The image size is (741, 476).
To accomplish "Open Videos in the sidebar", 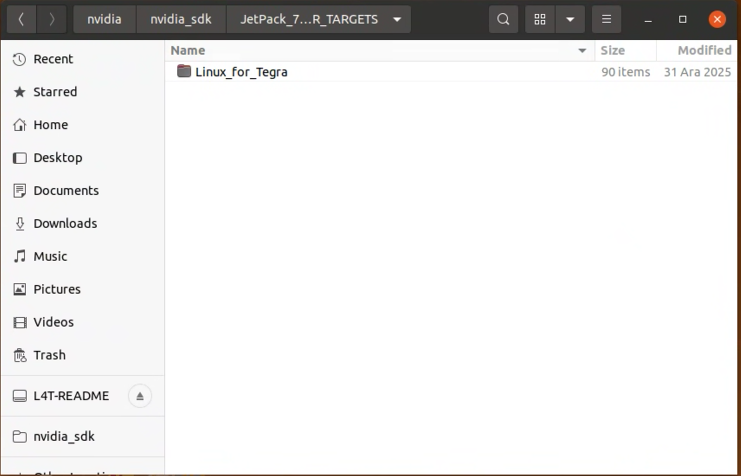I will (x=83, y=322).
